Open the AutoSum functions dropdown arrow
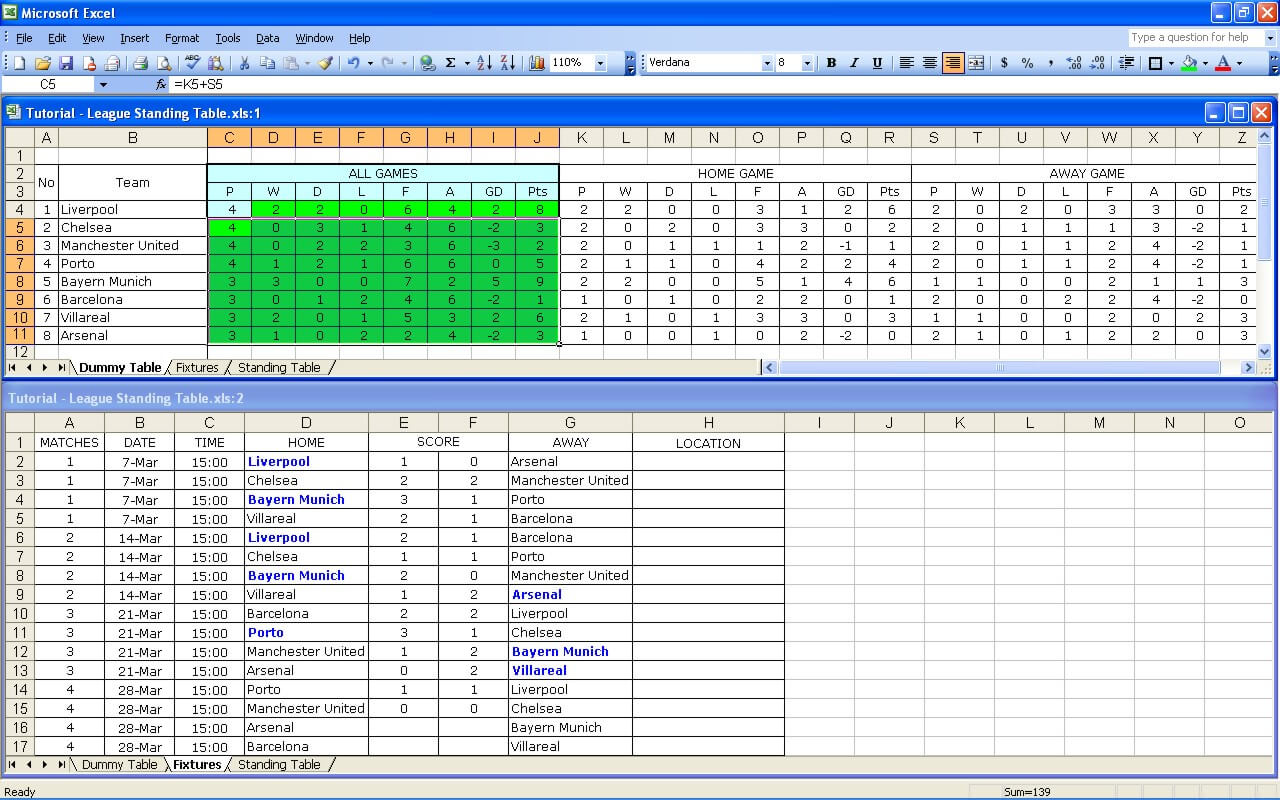Screen dimensions: 1280x800 tap(466, 62)
